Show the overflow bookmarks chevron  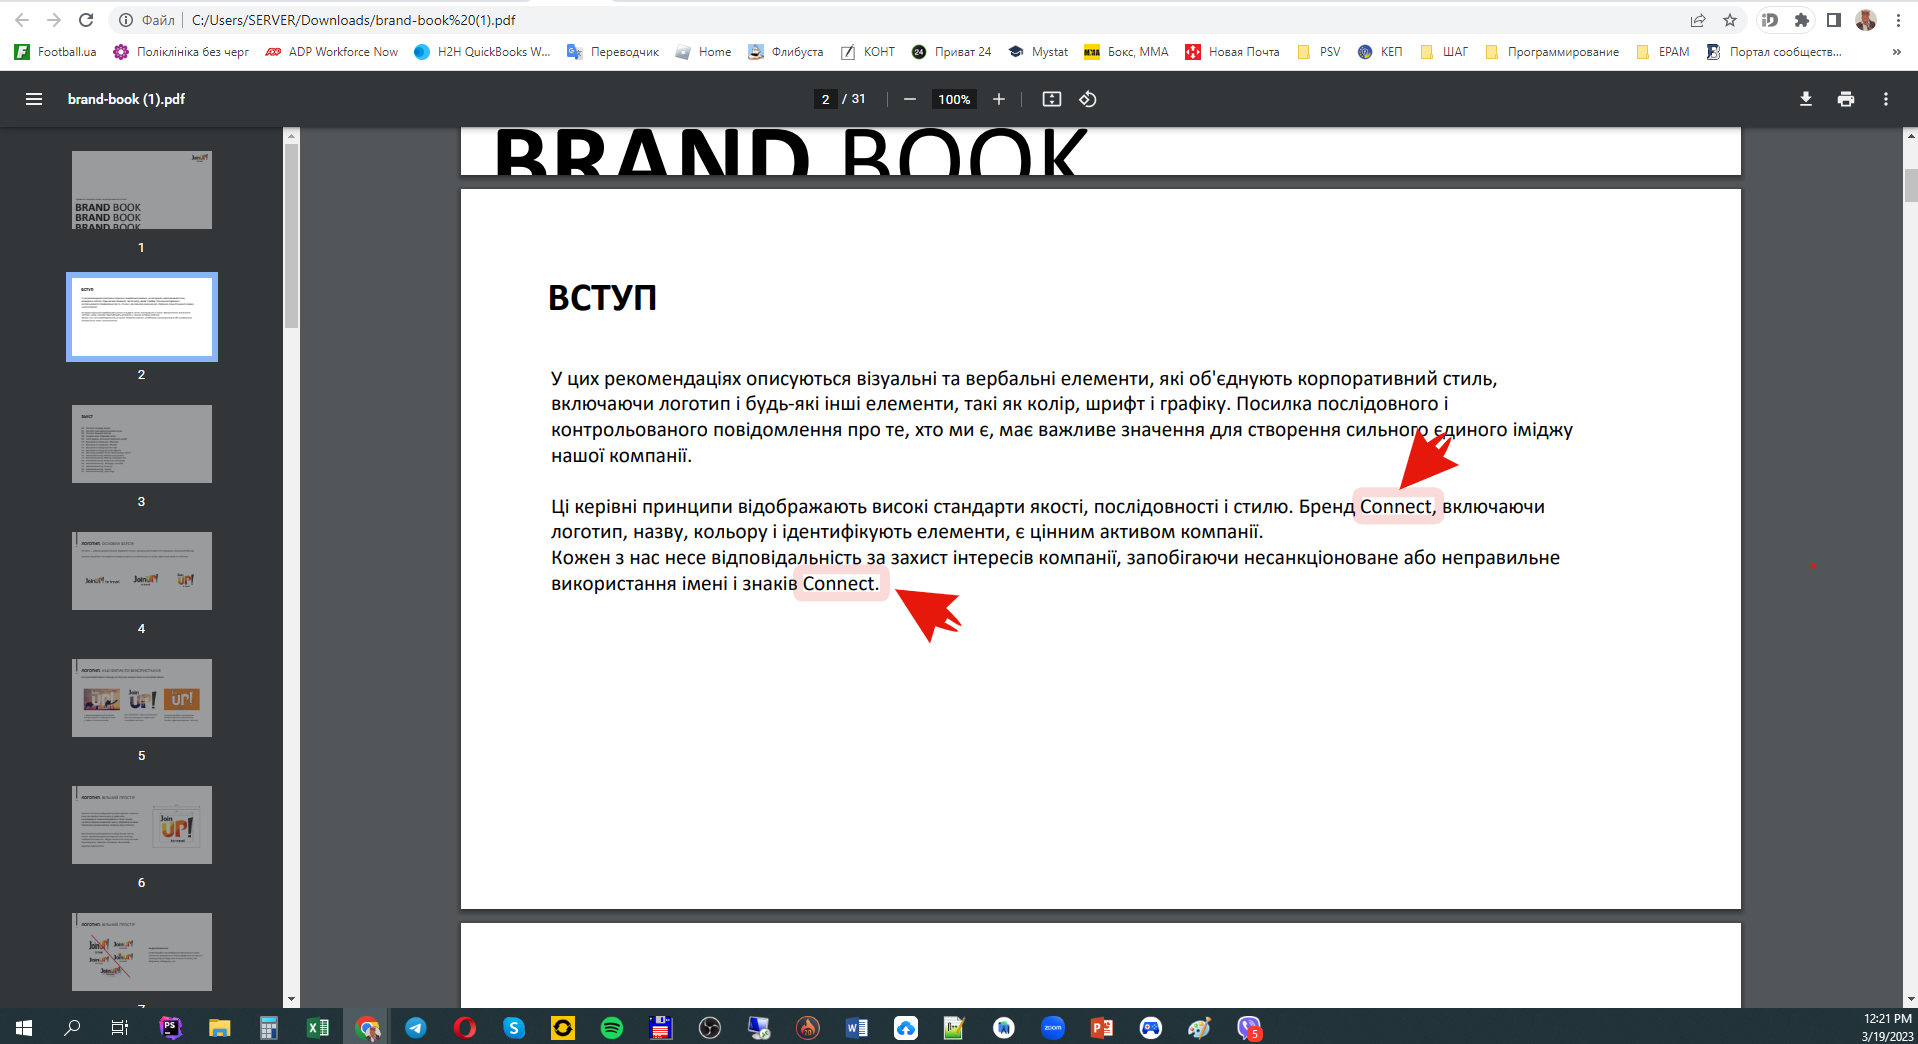point(1896,52)
